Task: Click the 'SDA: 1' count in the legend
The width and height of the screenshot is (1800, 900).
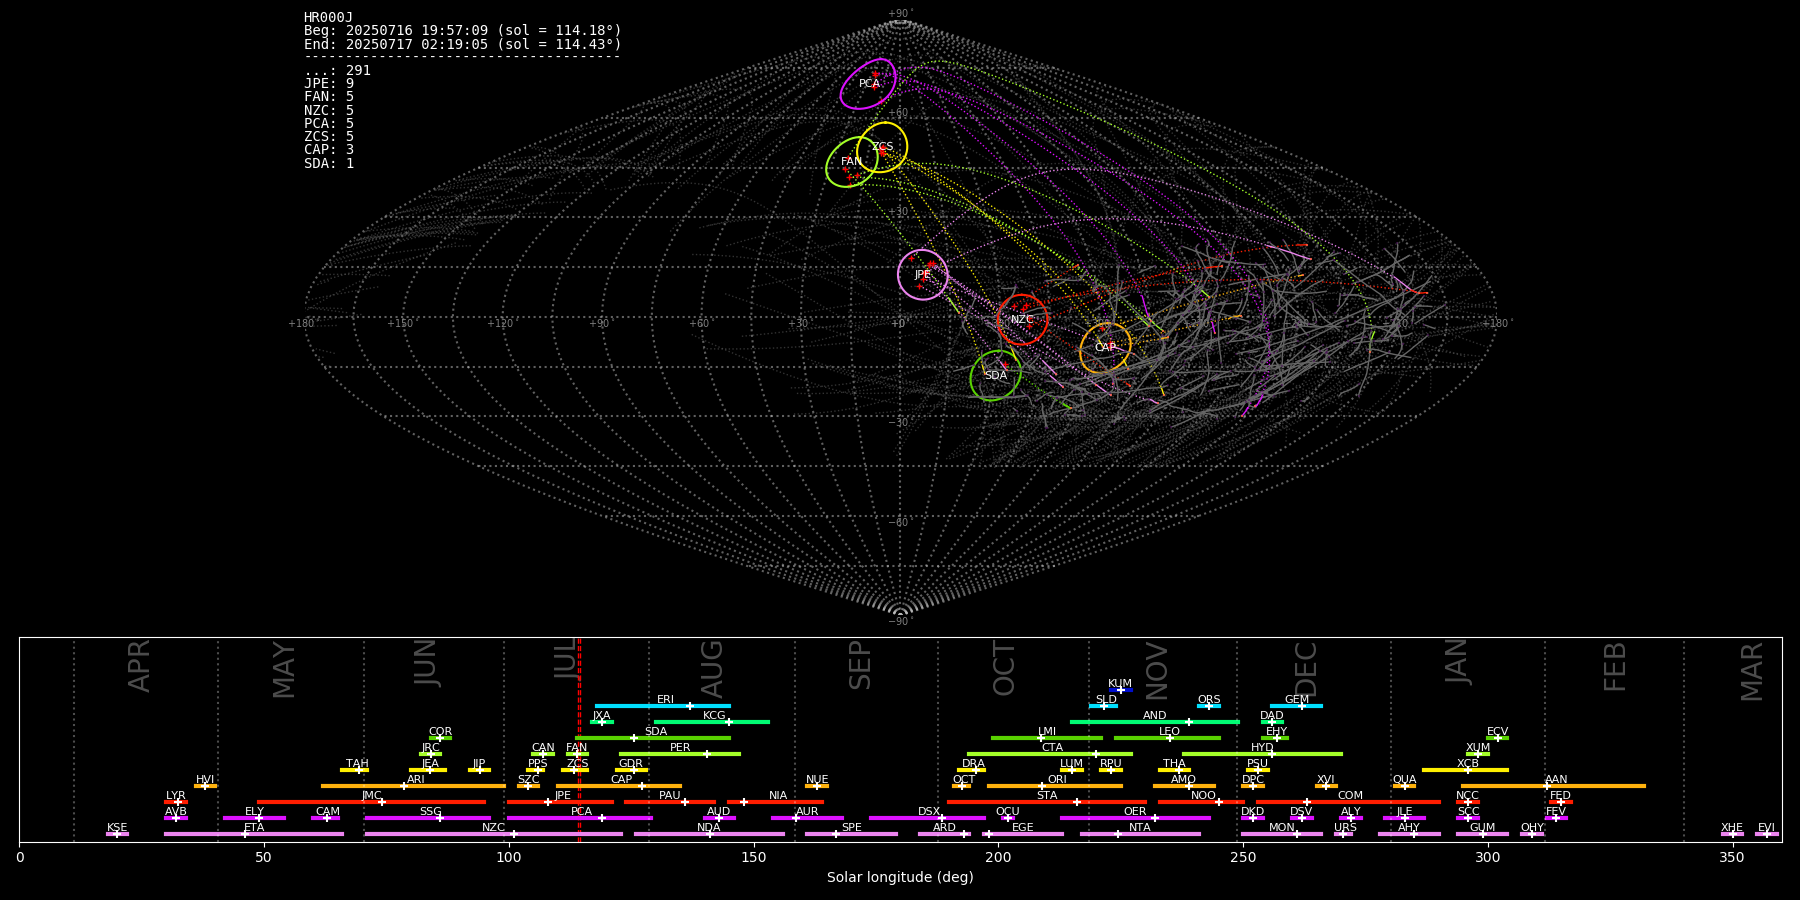Action: (329, 163)
